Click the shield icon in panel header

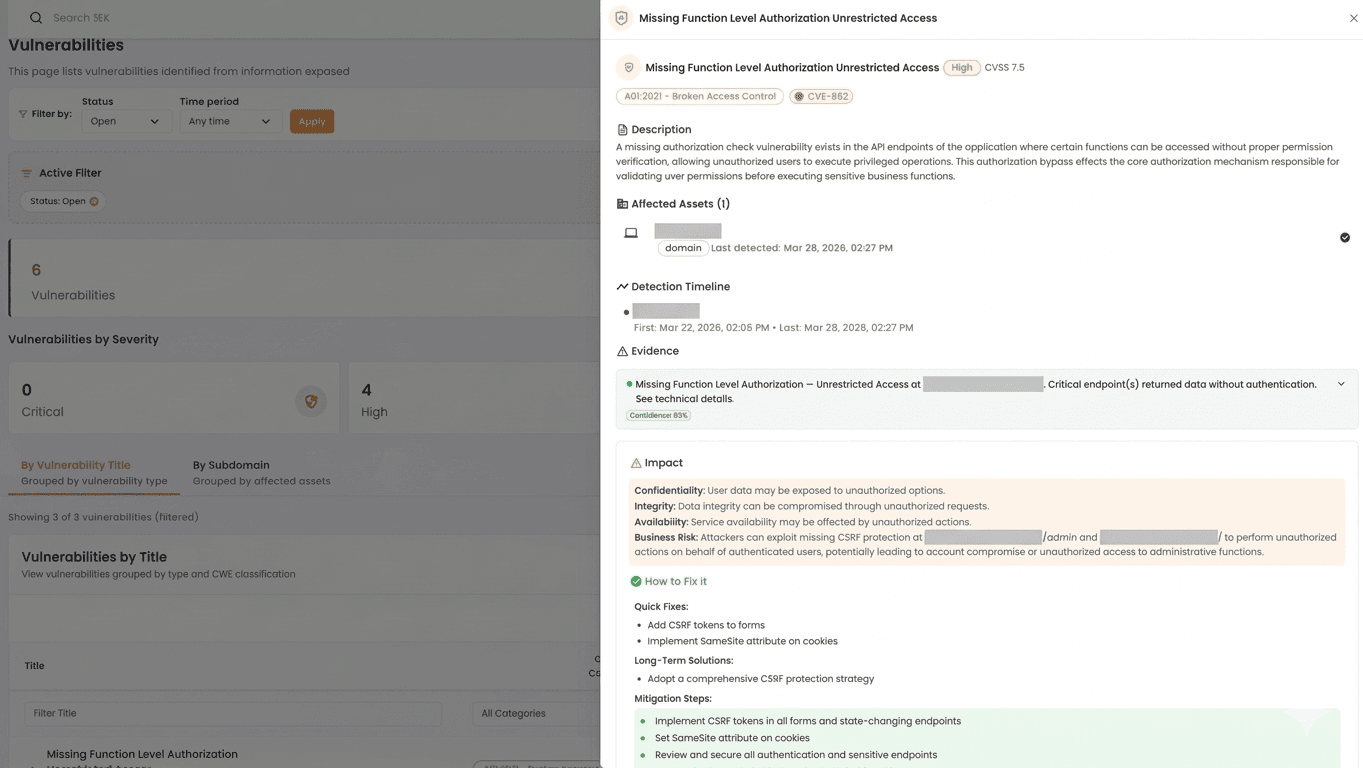coord(621,18)
